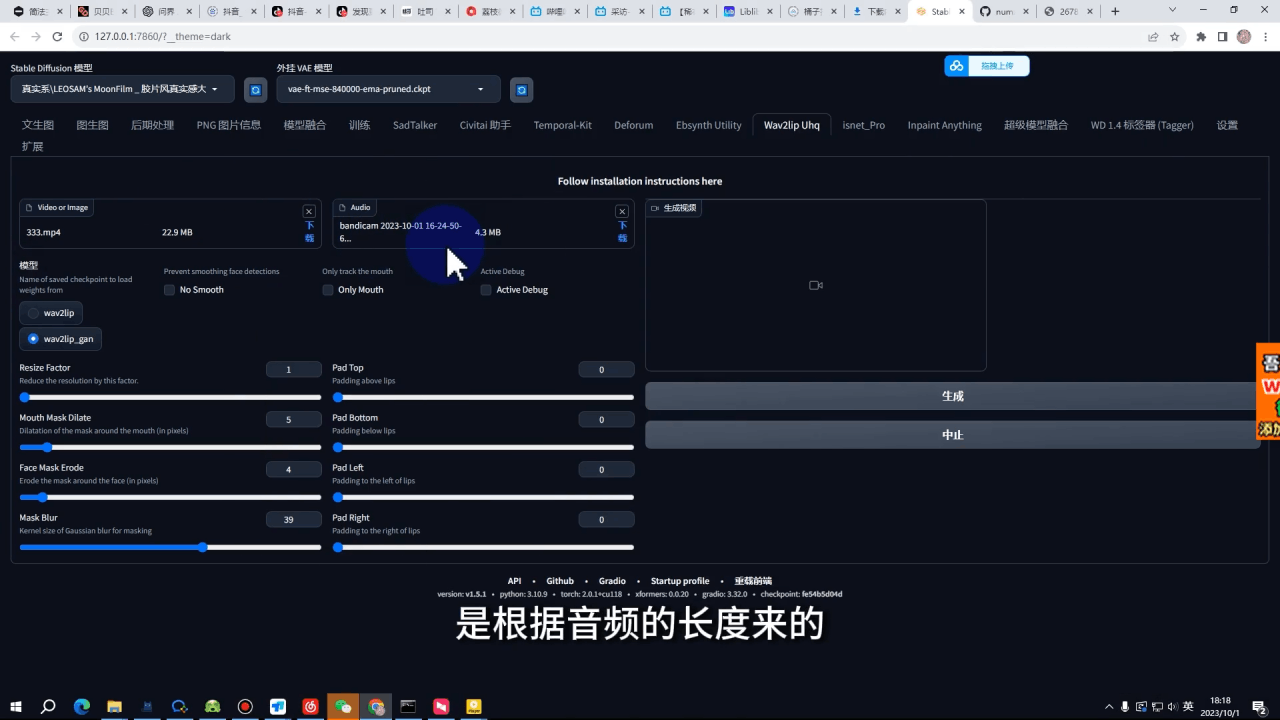Viewport: 1280px width, 720px height.
Task: Click the refresh icon beside VAE model dropdown
Action: coord(521,89)
